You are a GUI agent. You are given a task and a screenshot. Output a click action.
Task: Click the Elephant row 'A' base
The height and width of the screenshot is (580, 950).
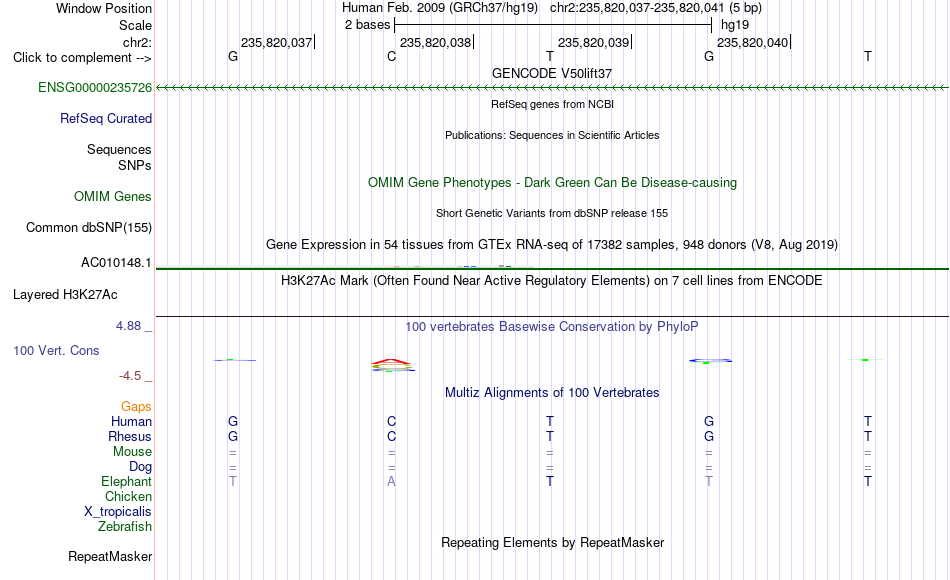(x=391, y=481)
